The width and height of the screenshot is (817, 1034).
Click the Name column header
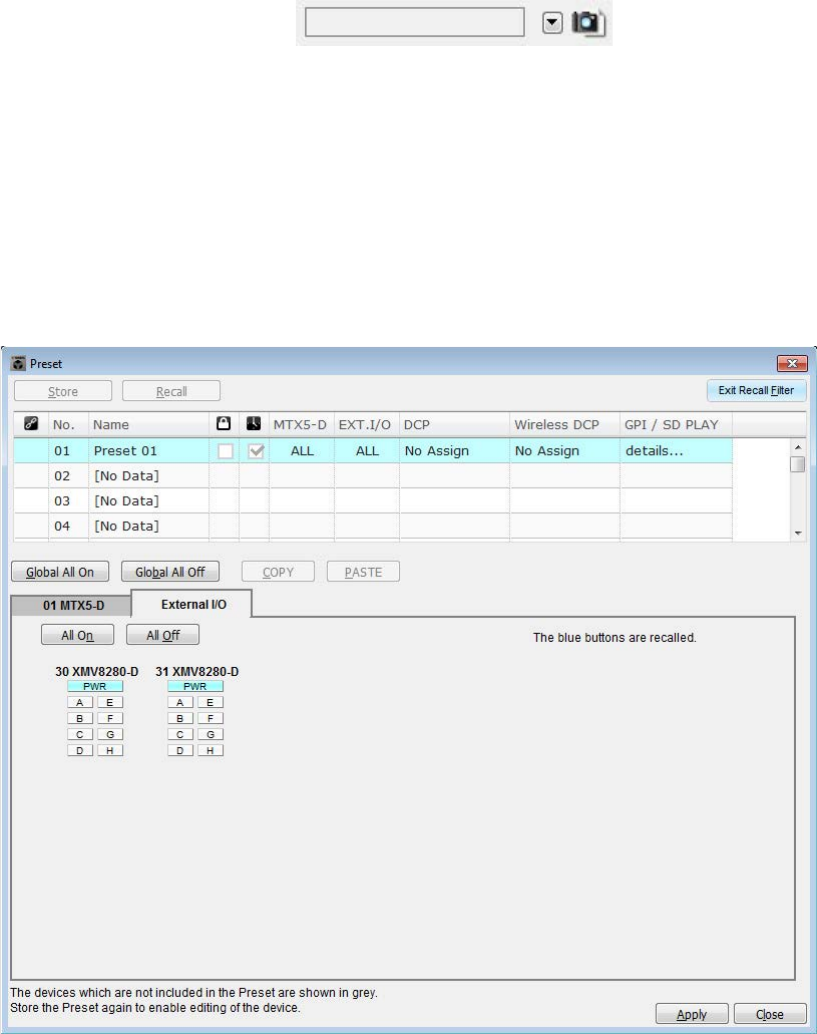(149, 424)
